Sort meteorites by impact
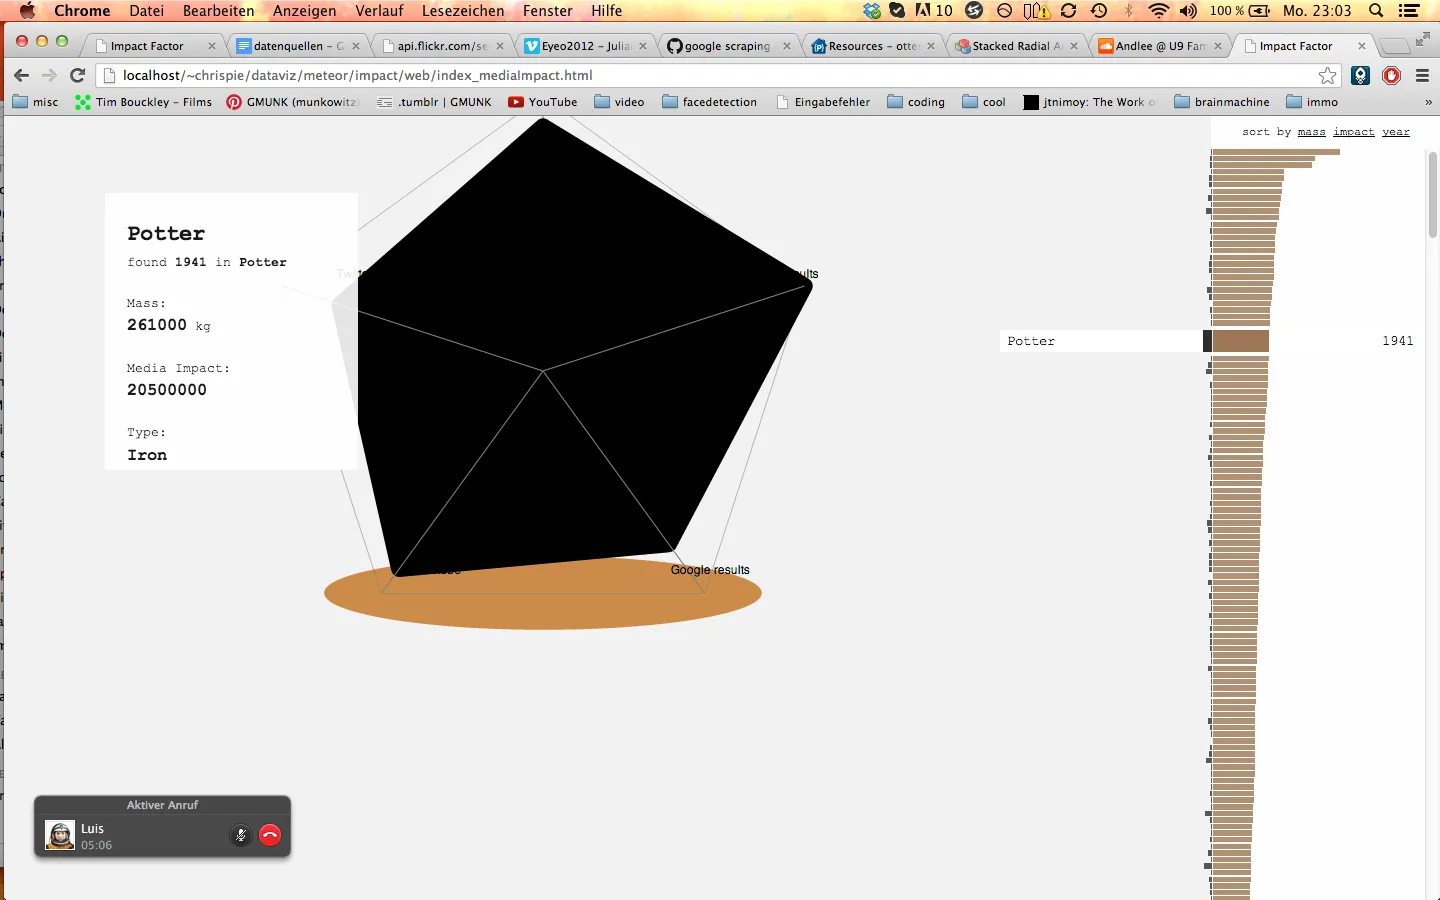Viewport: 1440px width, 900px height. [1354, 132]
